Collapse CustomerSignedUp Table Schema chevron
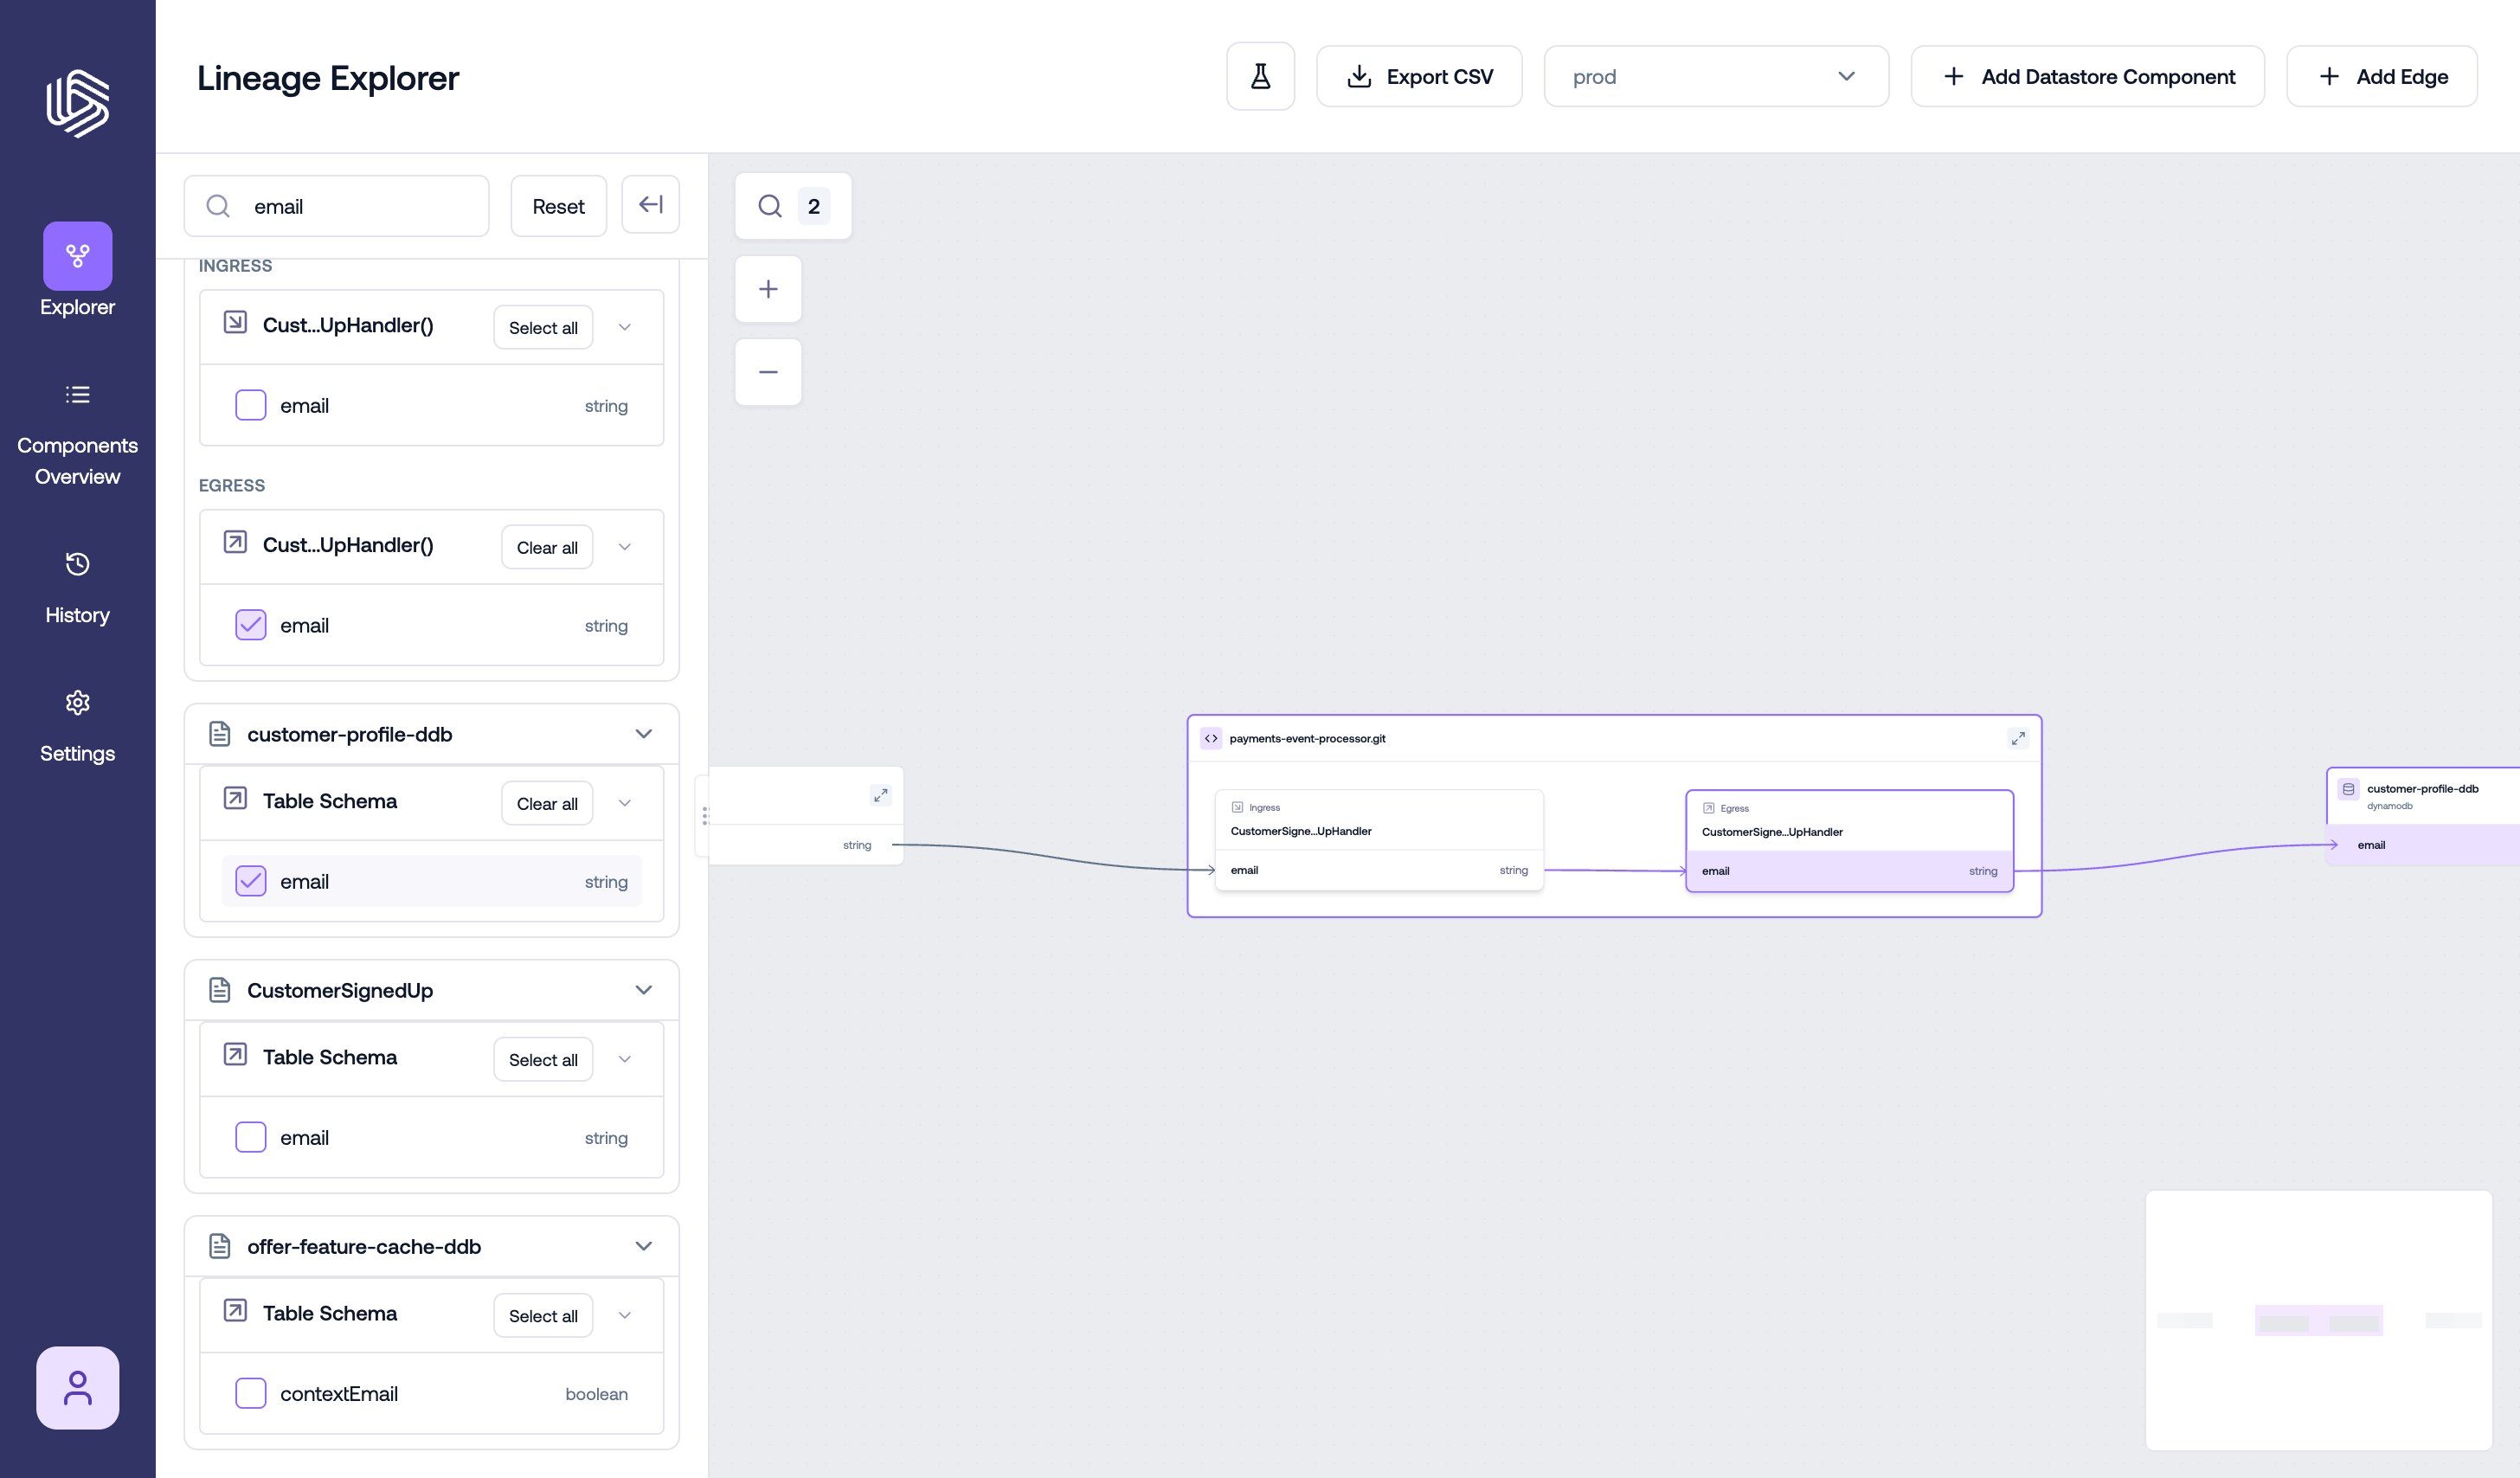2520x1478 pixels. click(625, 1059)
